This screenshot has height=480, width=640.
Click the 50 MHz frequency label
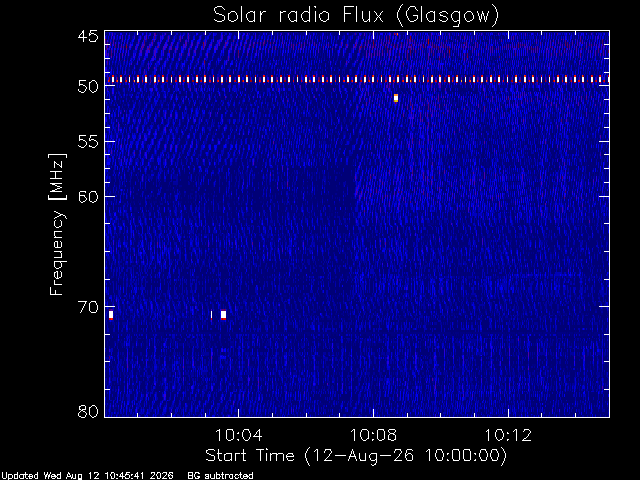(88, 87)
